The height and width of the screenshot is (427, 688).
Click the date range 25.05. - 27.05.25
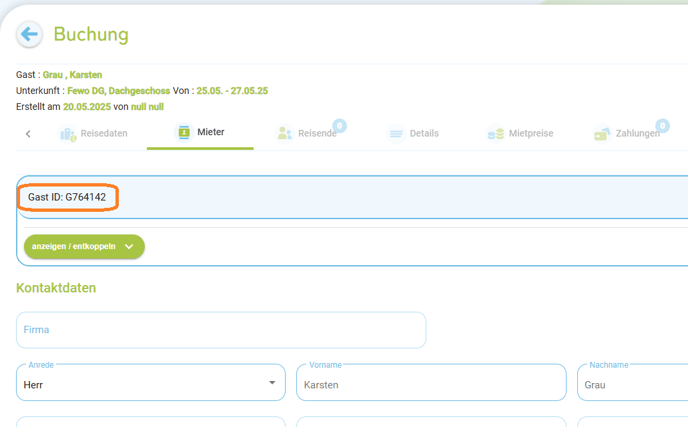click(x=232, y=91)
